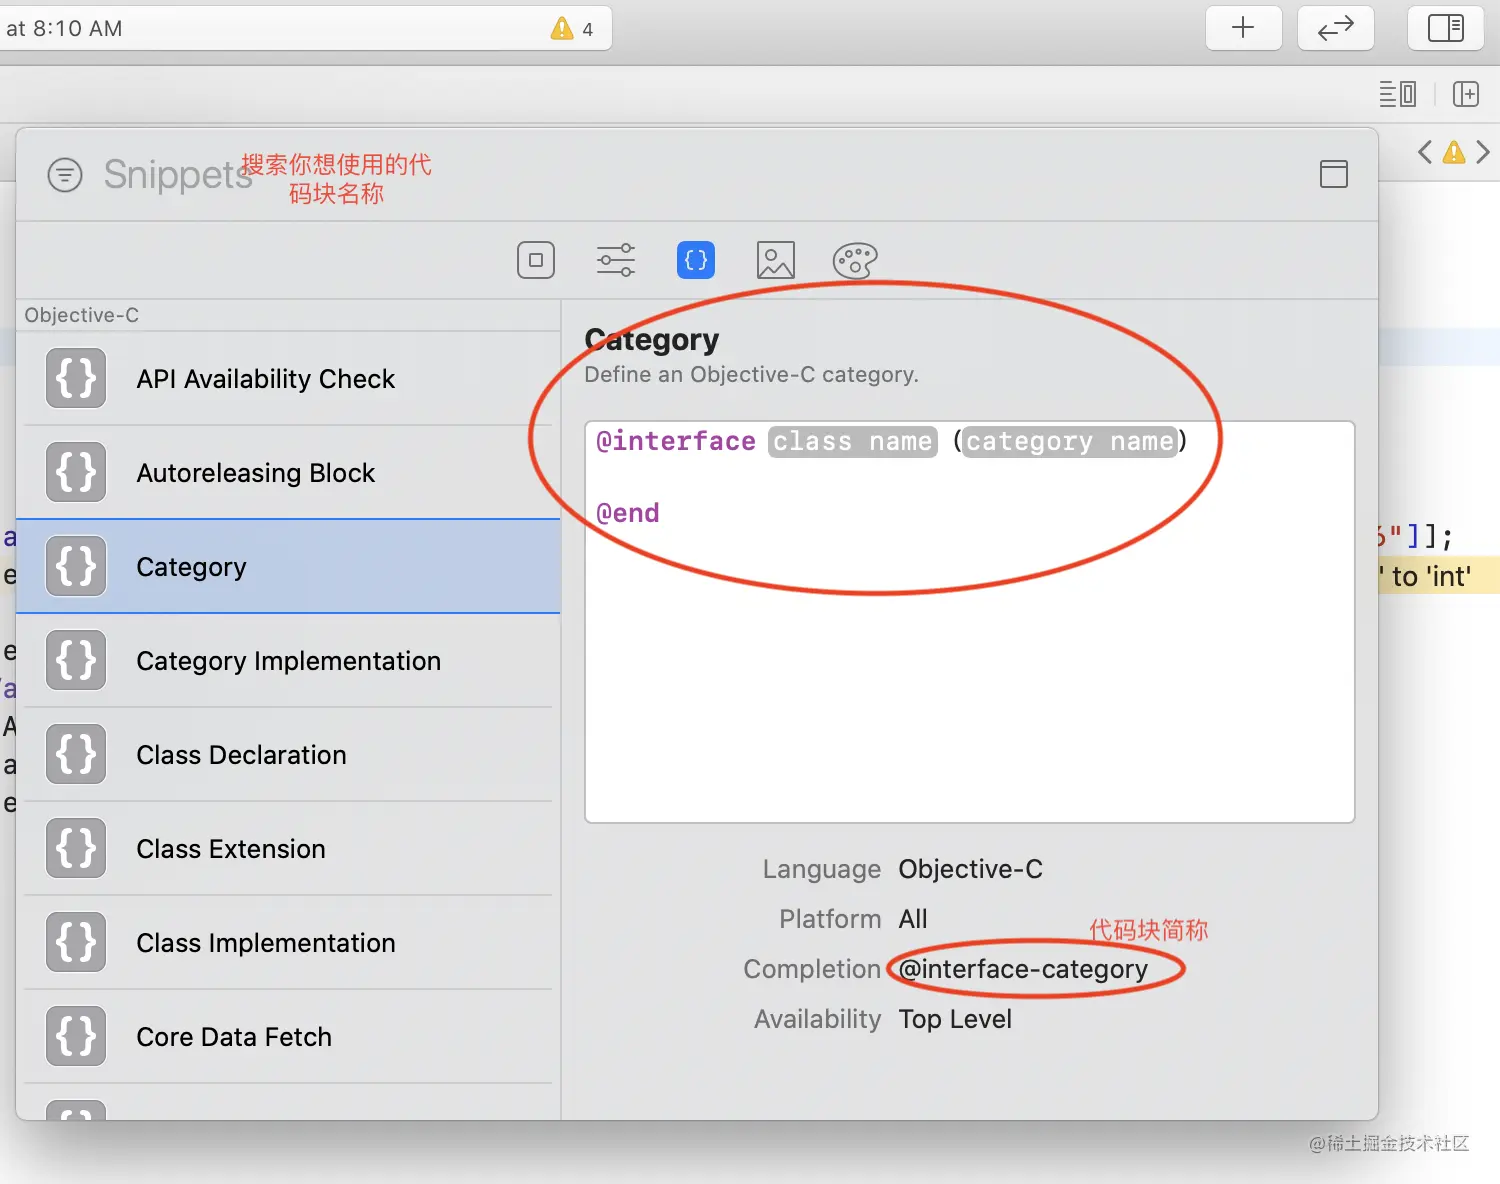
Task: Toggle library window detach icon
Action: coord(1334,174)
